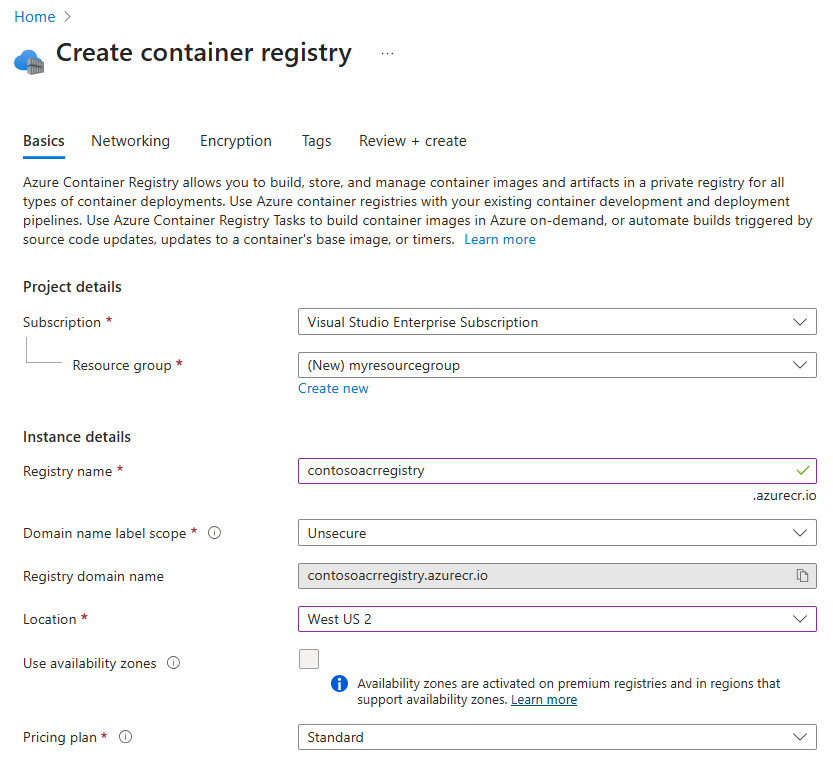Image resolution: width=833 pixels, height=768 pixels.
Task: Open the ellipsis menu beside the page title
Action: click(385, 52)
